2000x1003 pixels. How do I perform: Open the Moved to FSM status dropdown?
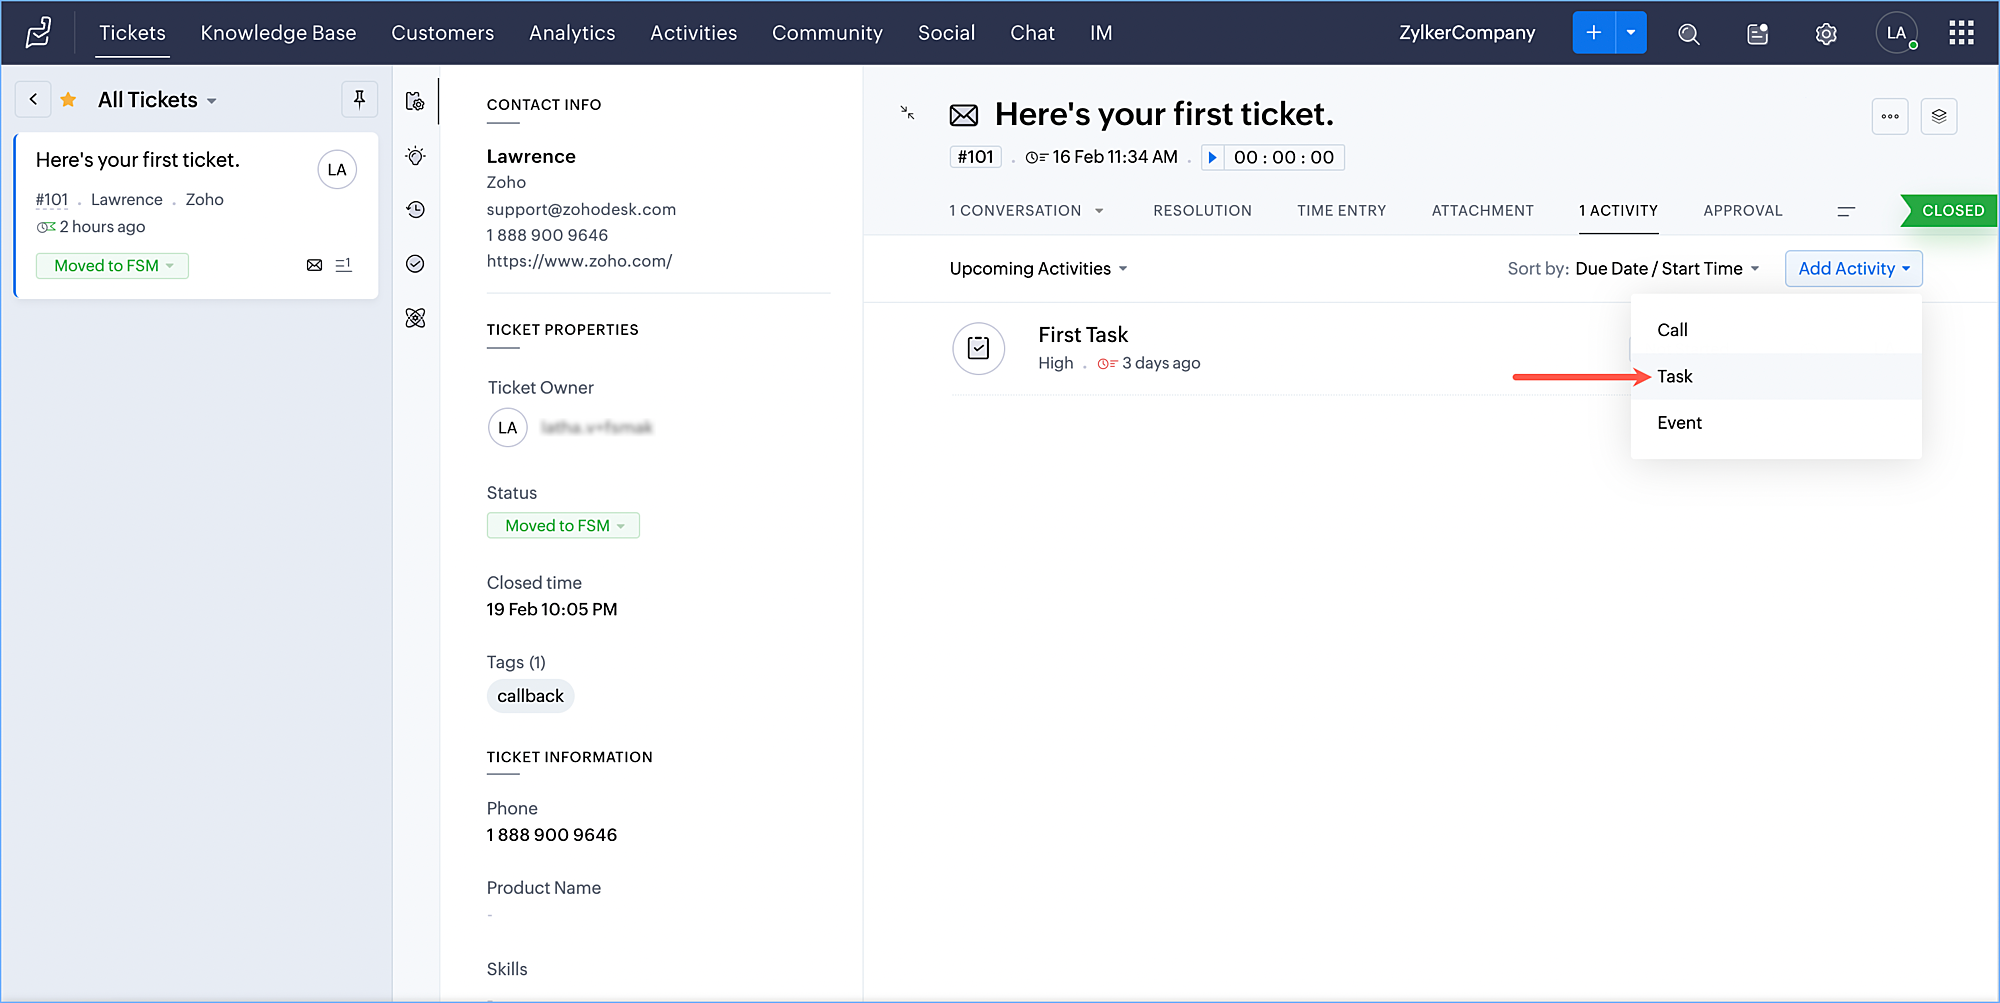coord(563,526)
